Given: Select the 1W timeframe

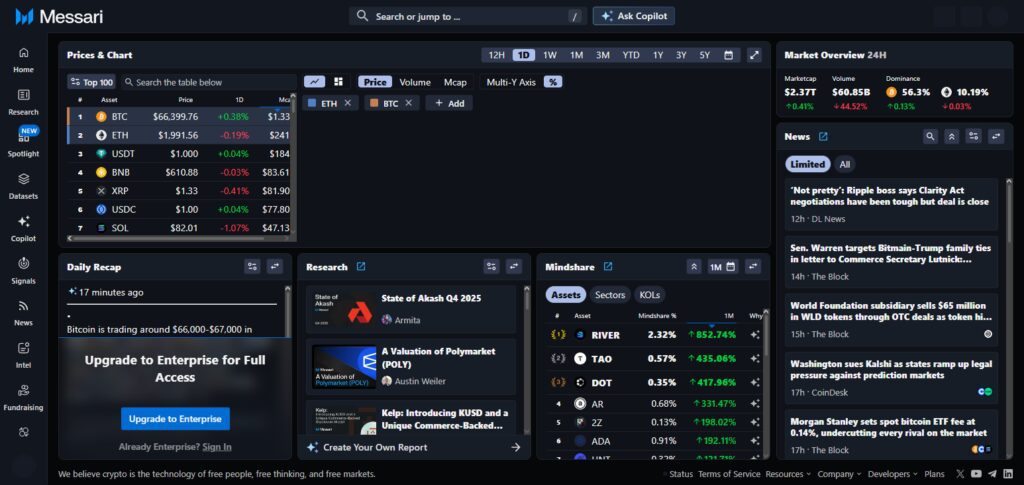Looking at the screenshot, I should point(550,55).
